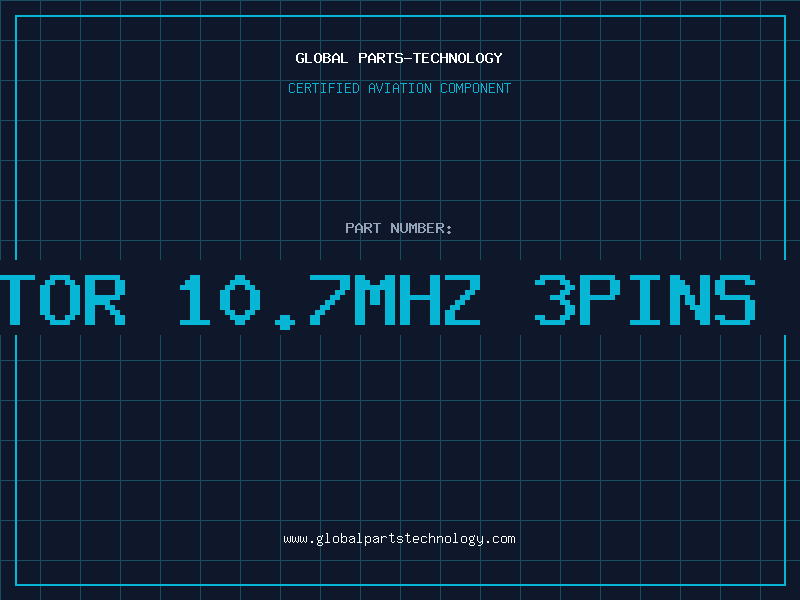
Task: Click the CERTIFIED AVIATION COMPONENT subtitle
Action: [399, 88]
